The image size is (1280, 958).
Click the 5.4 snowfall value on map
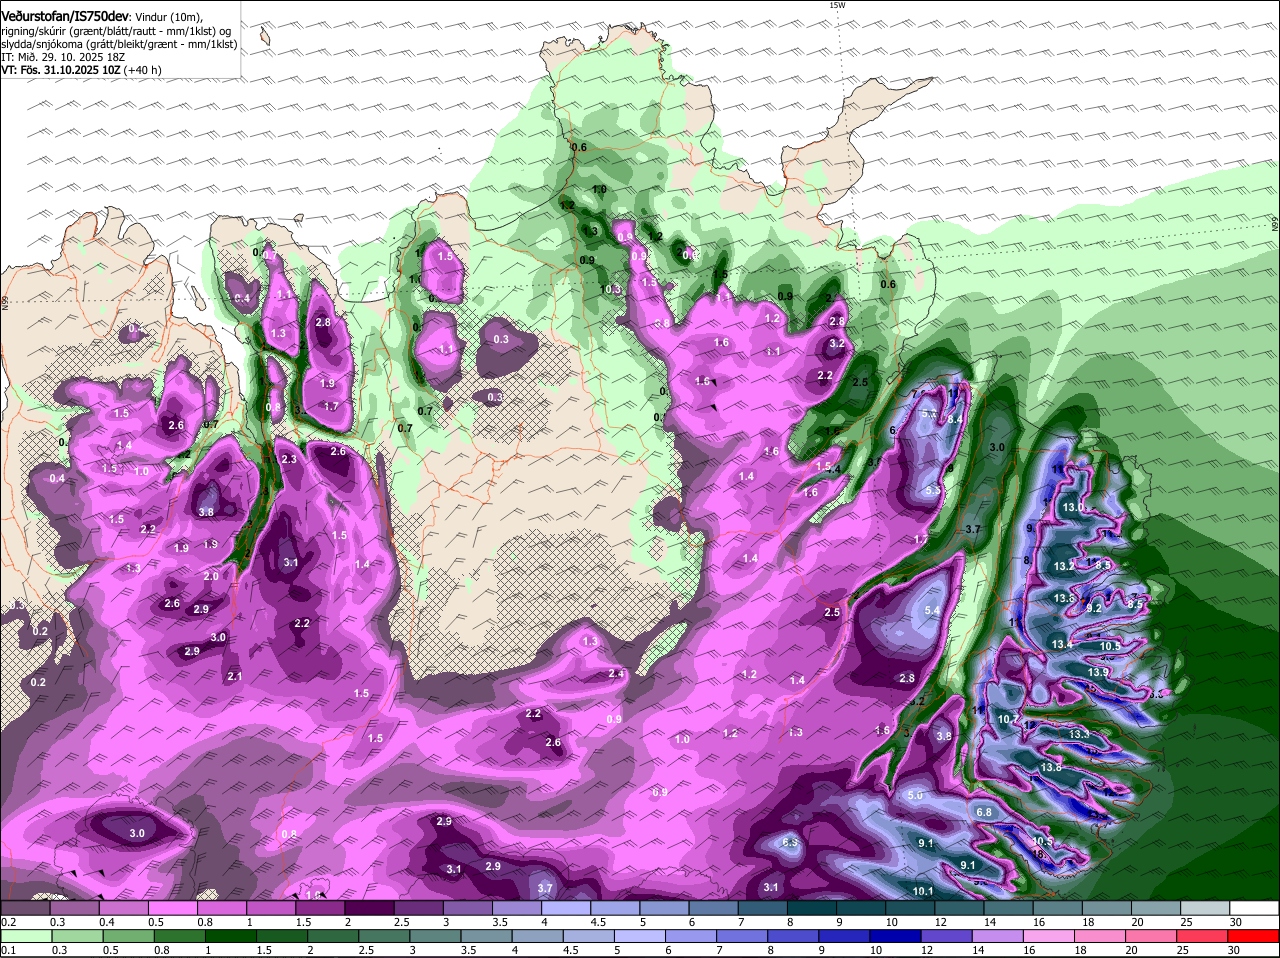[933, 611]
